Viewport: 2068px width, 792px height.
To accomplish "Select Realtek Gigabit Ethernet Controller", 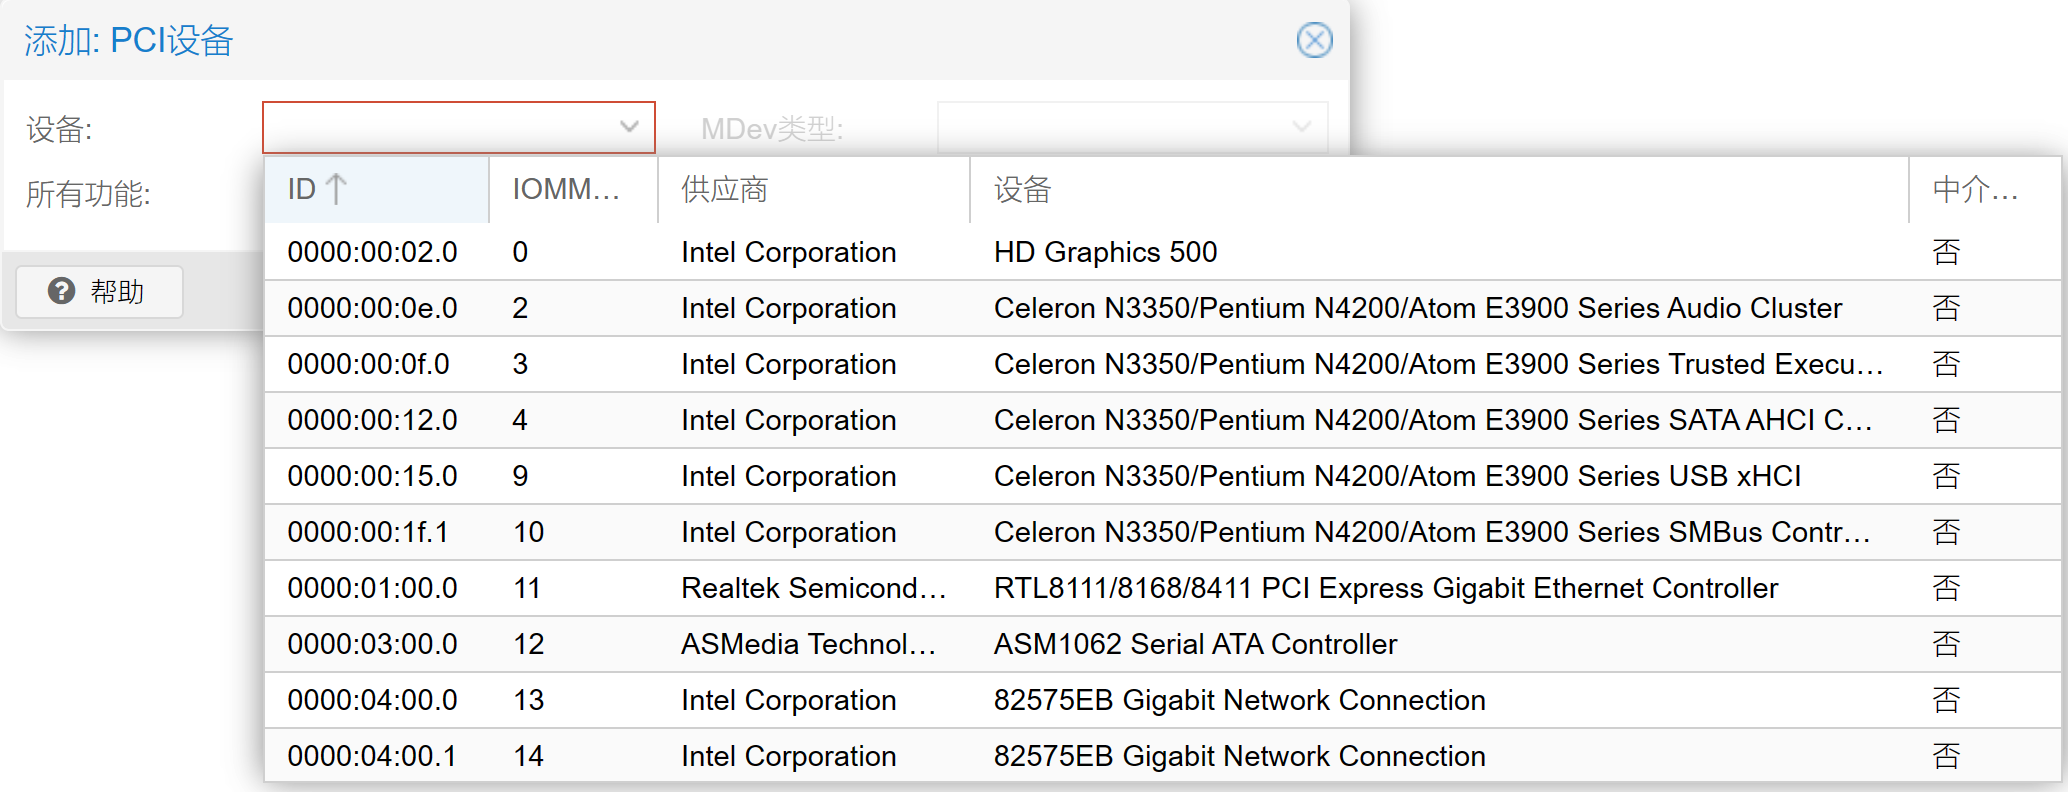I will [1385, 588].
